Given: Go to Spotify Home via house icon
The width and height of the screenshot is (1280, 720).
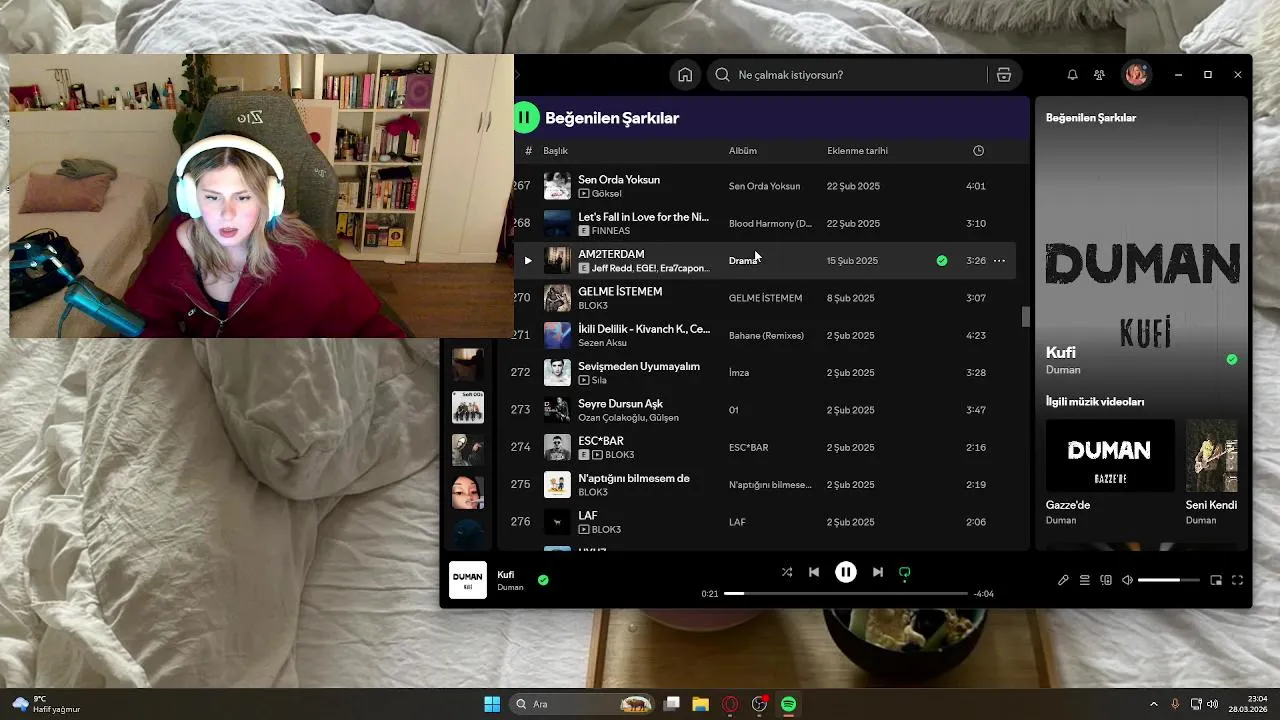Looking at the screenshot, I should 685,75.
